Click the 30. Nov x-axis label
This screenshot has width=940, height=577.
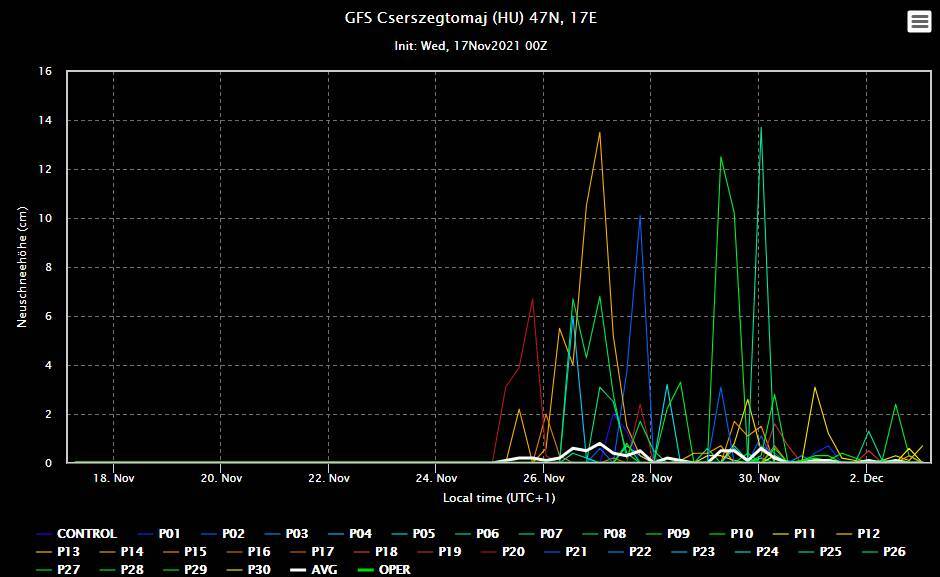coord(759,478)
